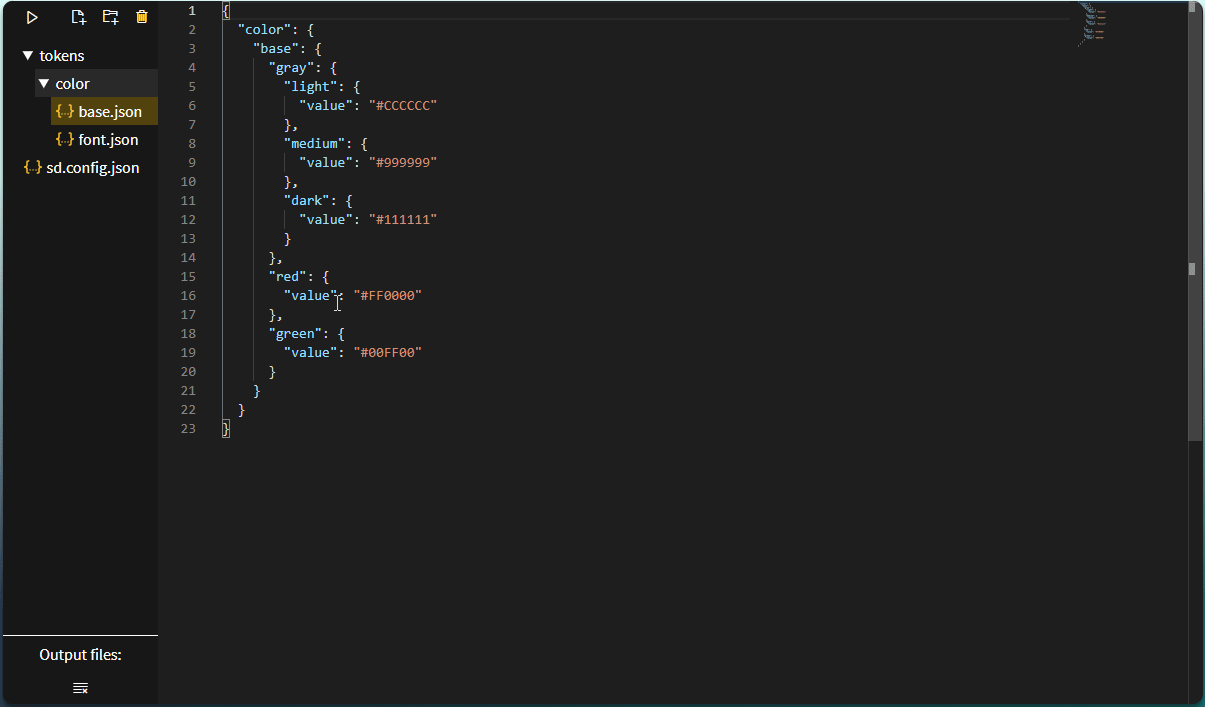Place cursor on the "#CCCCCC" value
Screen dimensions: 1205x707
click(x=403, y=106)
